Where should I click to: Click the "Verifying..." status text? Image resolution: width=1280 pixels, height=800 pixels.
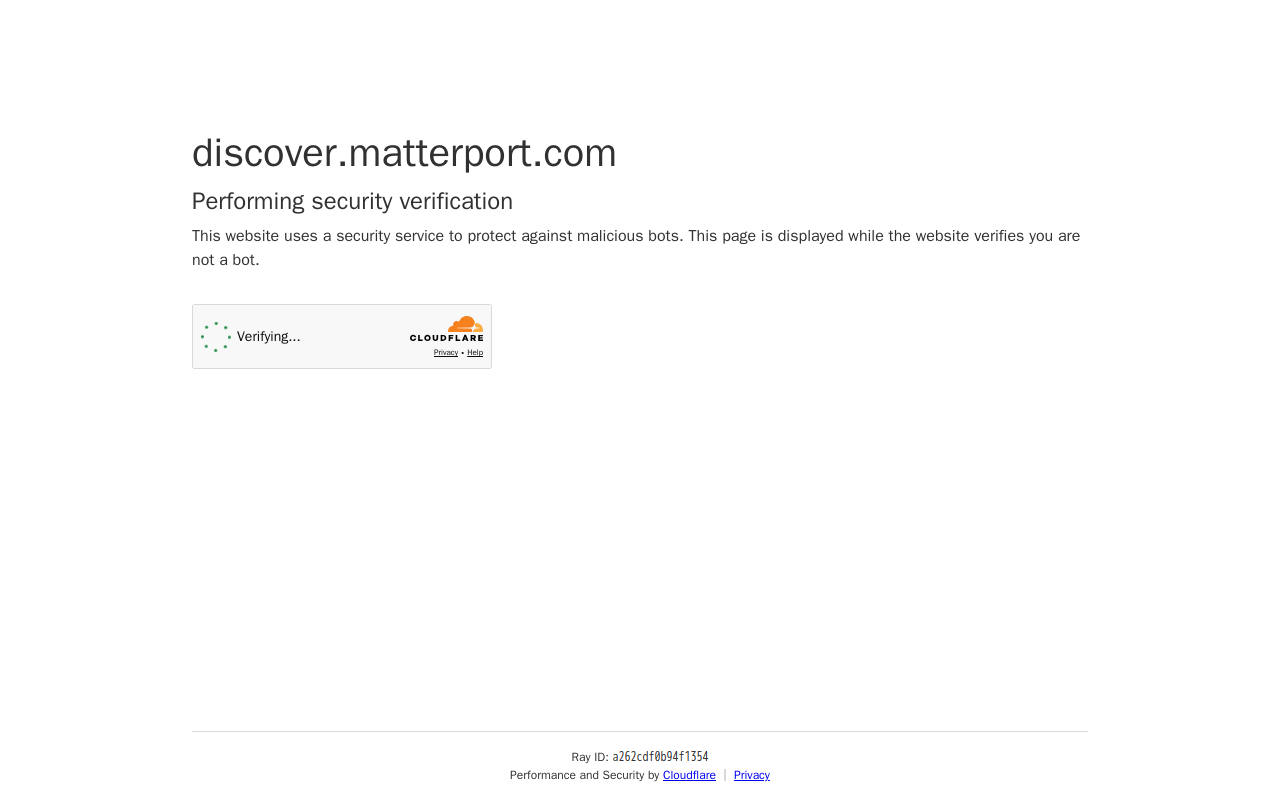pos(269,337)
